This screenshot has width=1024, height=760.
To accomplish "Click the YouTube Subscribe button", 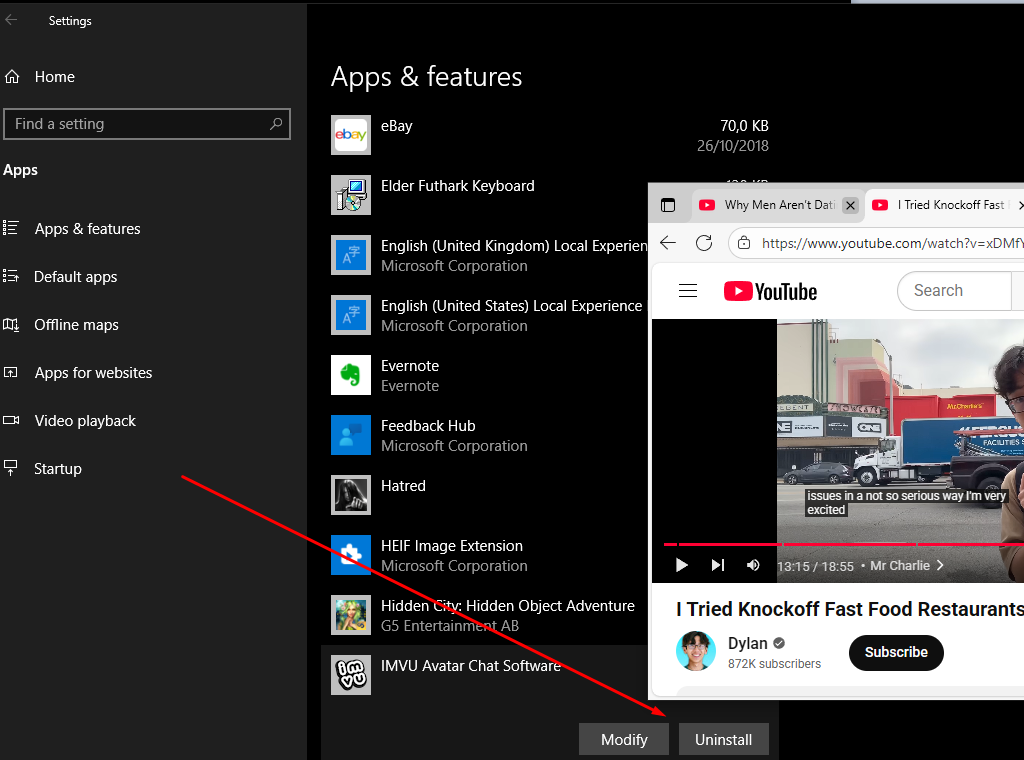I will pyautogui.click(x=896, y=652).
